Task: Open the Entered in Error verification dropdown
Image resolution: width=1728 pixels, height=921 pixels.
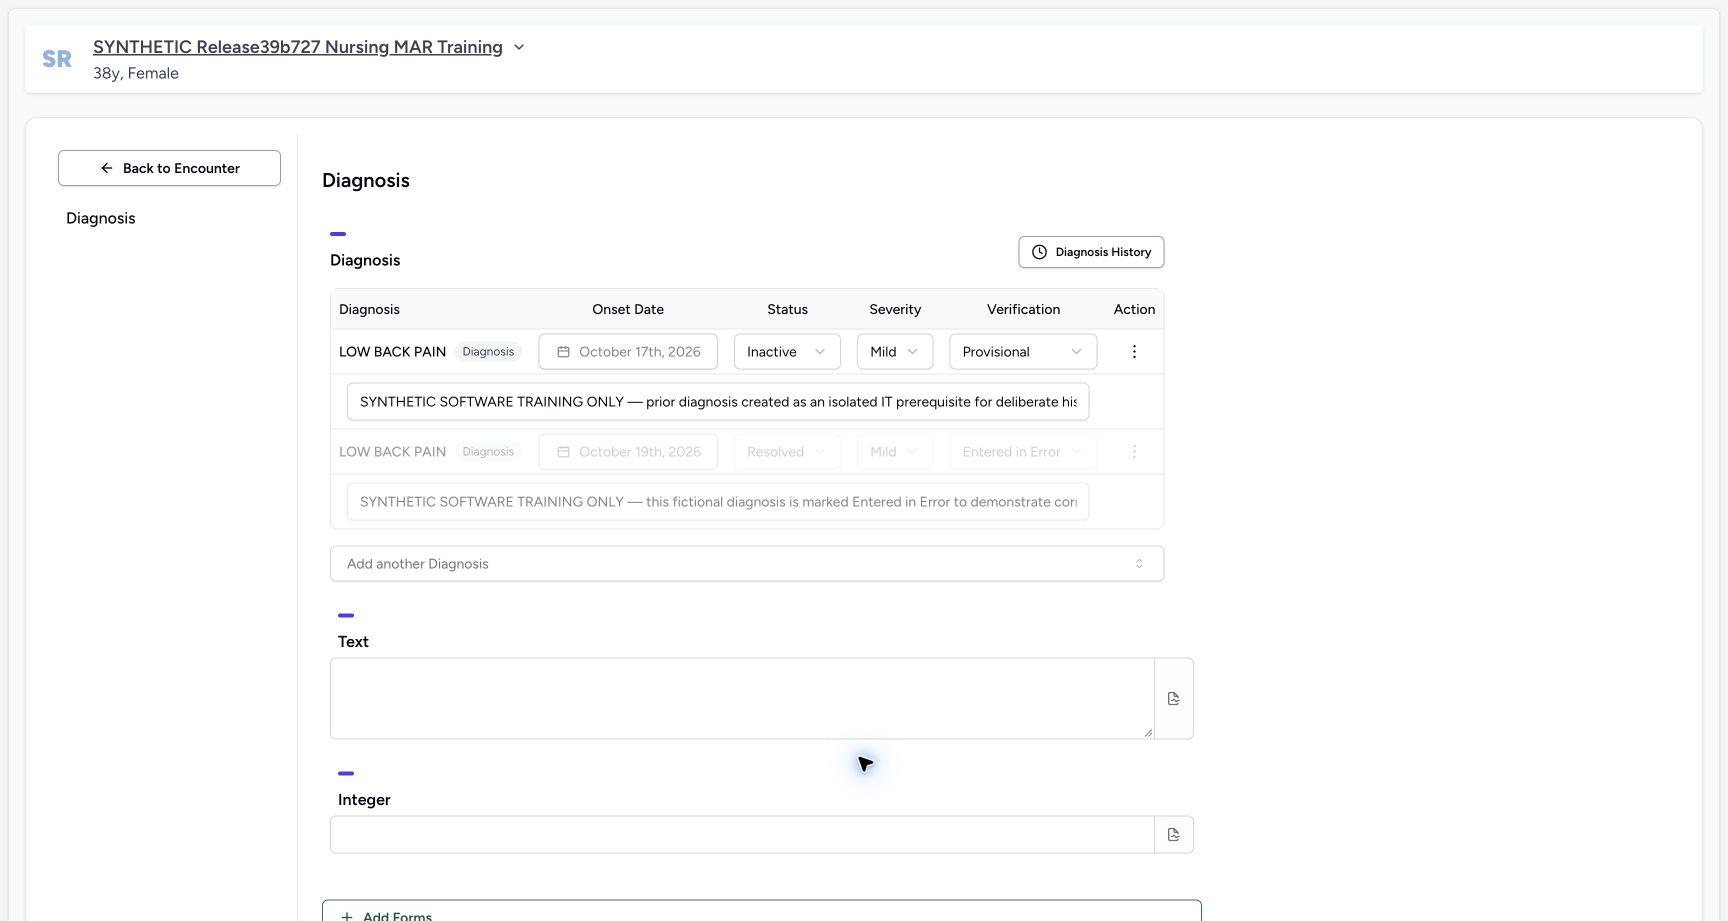Action: 1023,452
